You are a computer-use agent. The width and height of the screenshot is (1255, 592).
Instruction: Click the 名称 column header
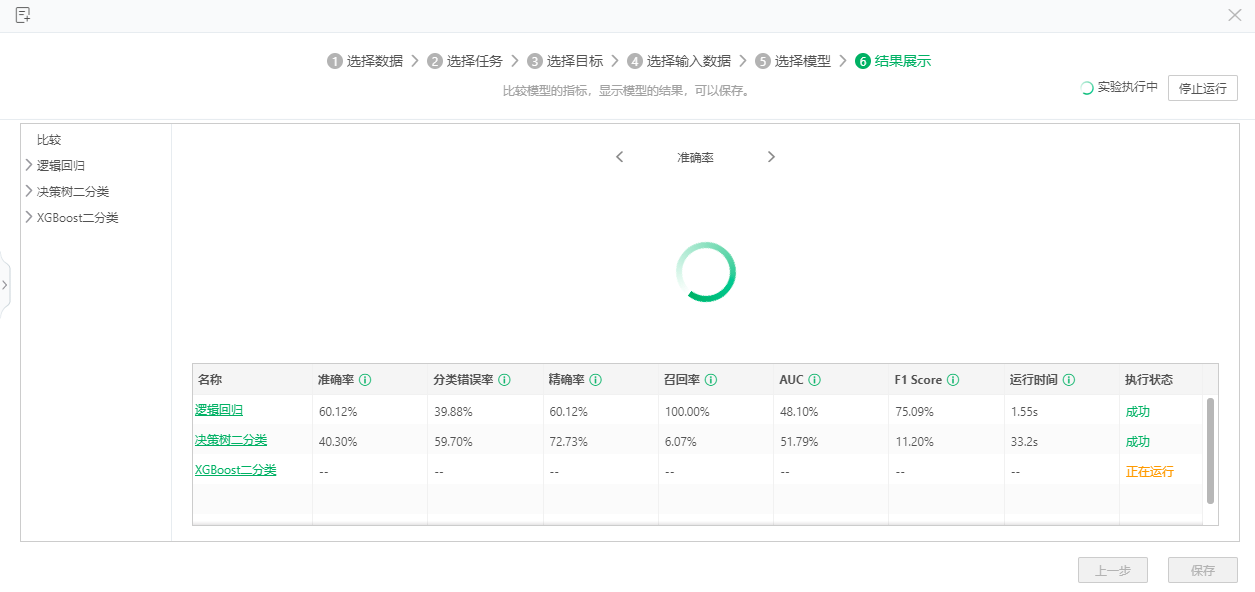(210, 380)
